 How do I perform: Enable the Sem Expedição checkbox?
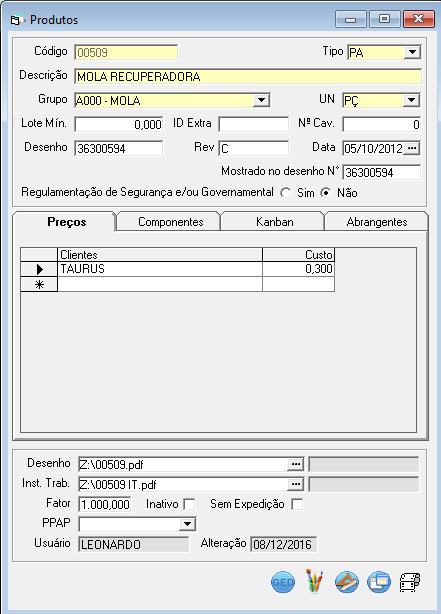[x=297, y=504]
